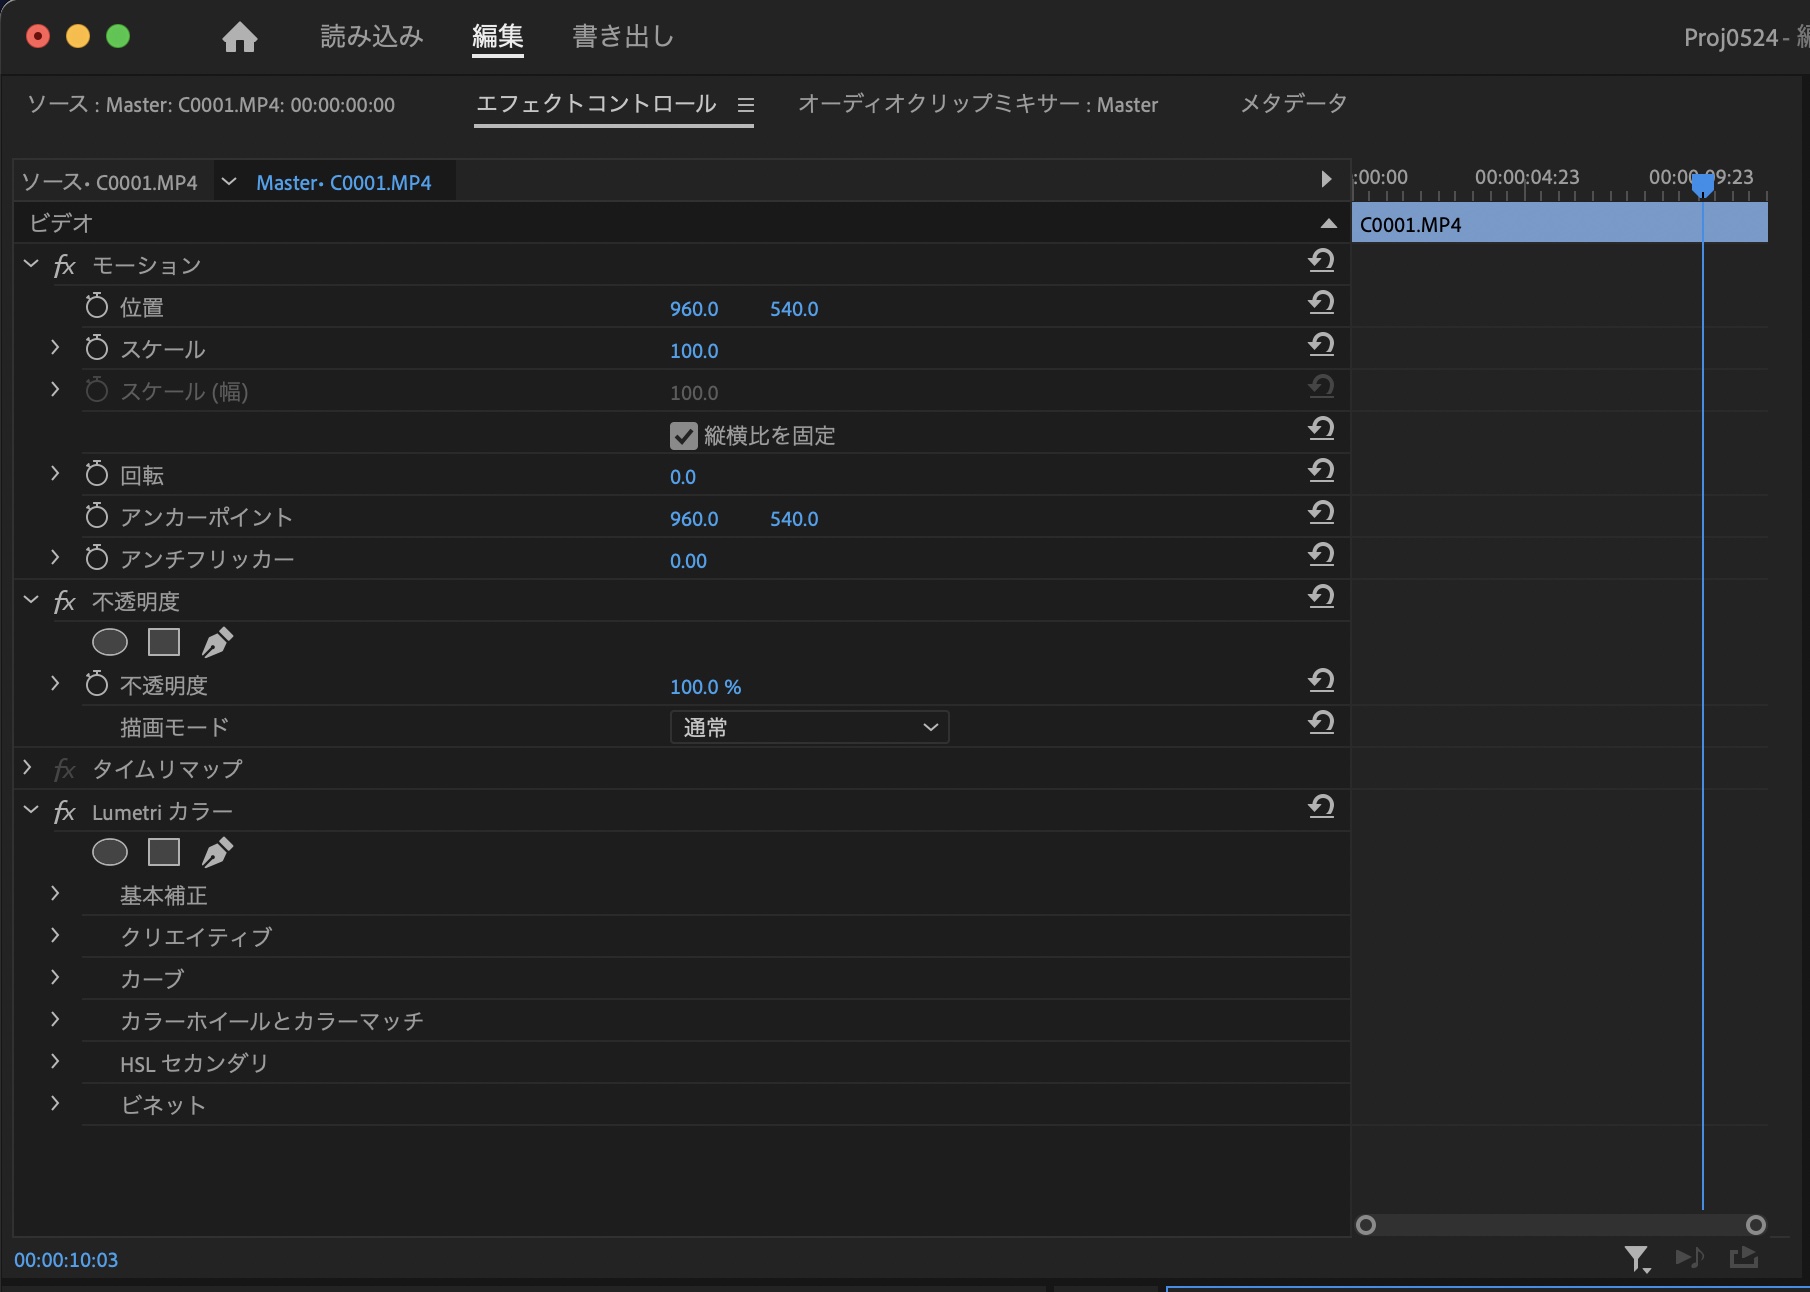The image size is (1810, 1292).
Task: Expand the スケール property
Action: pos(55,347)
